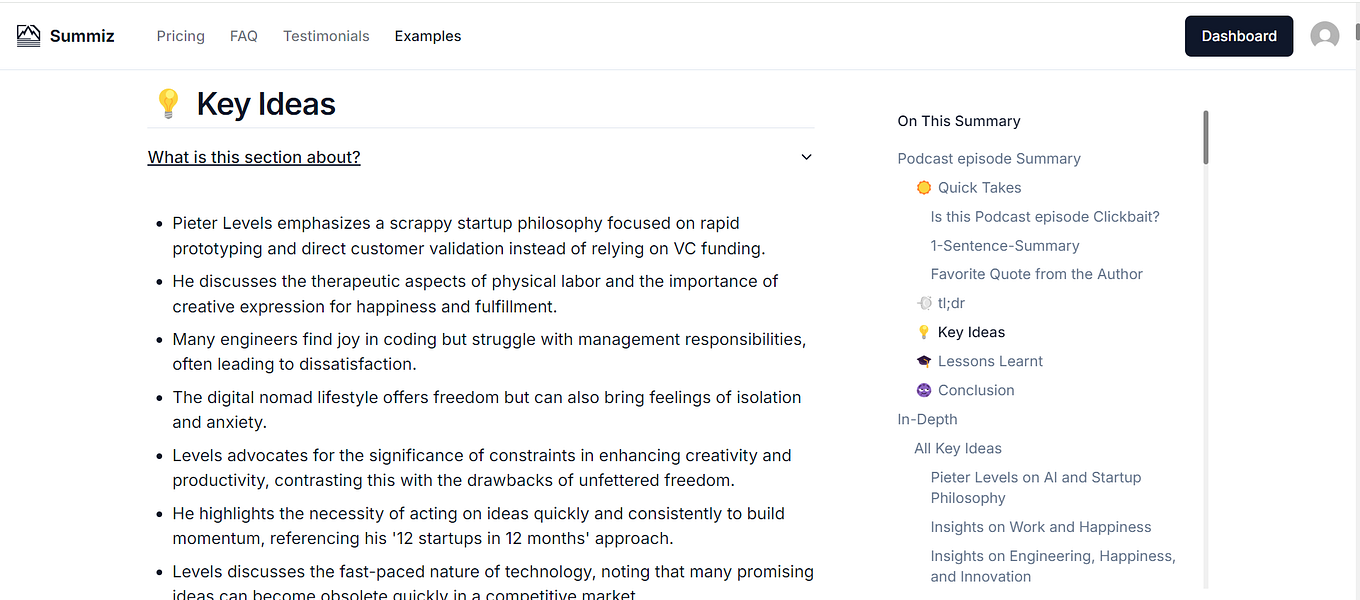Expand the chevron next to section description
This screenshot has height=600, width=1360.
806,157
